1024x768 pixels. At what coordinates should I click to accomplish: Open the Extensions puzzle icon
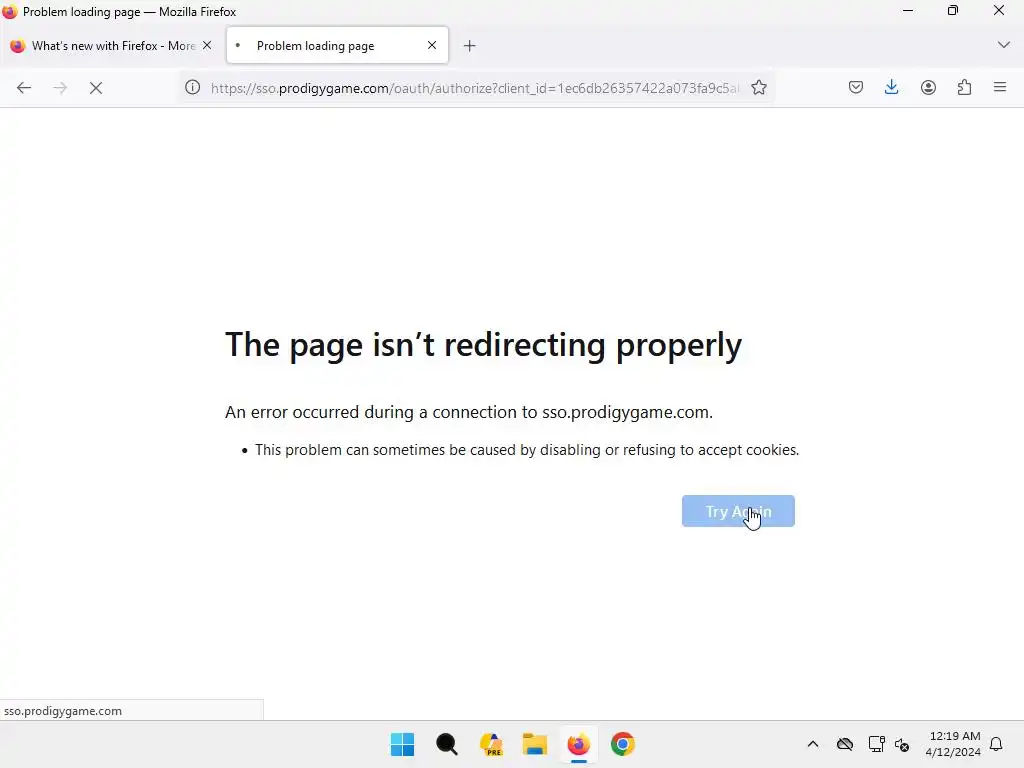point(964,88)
